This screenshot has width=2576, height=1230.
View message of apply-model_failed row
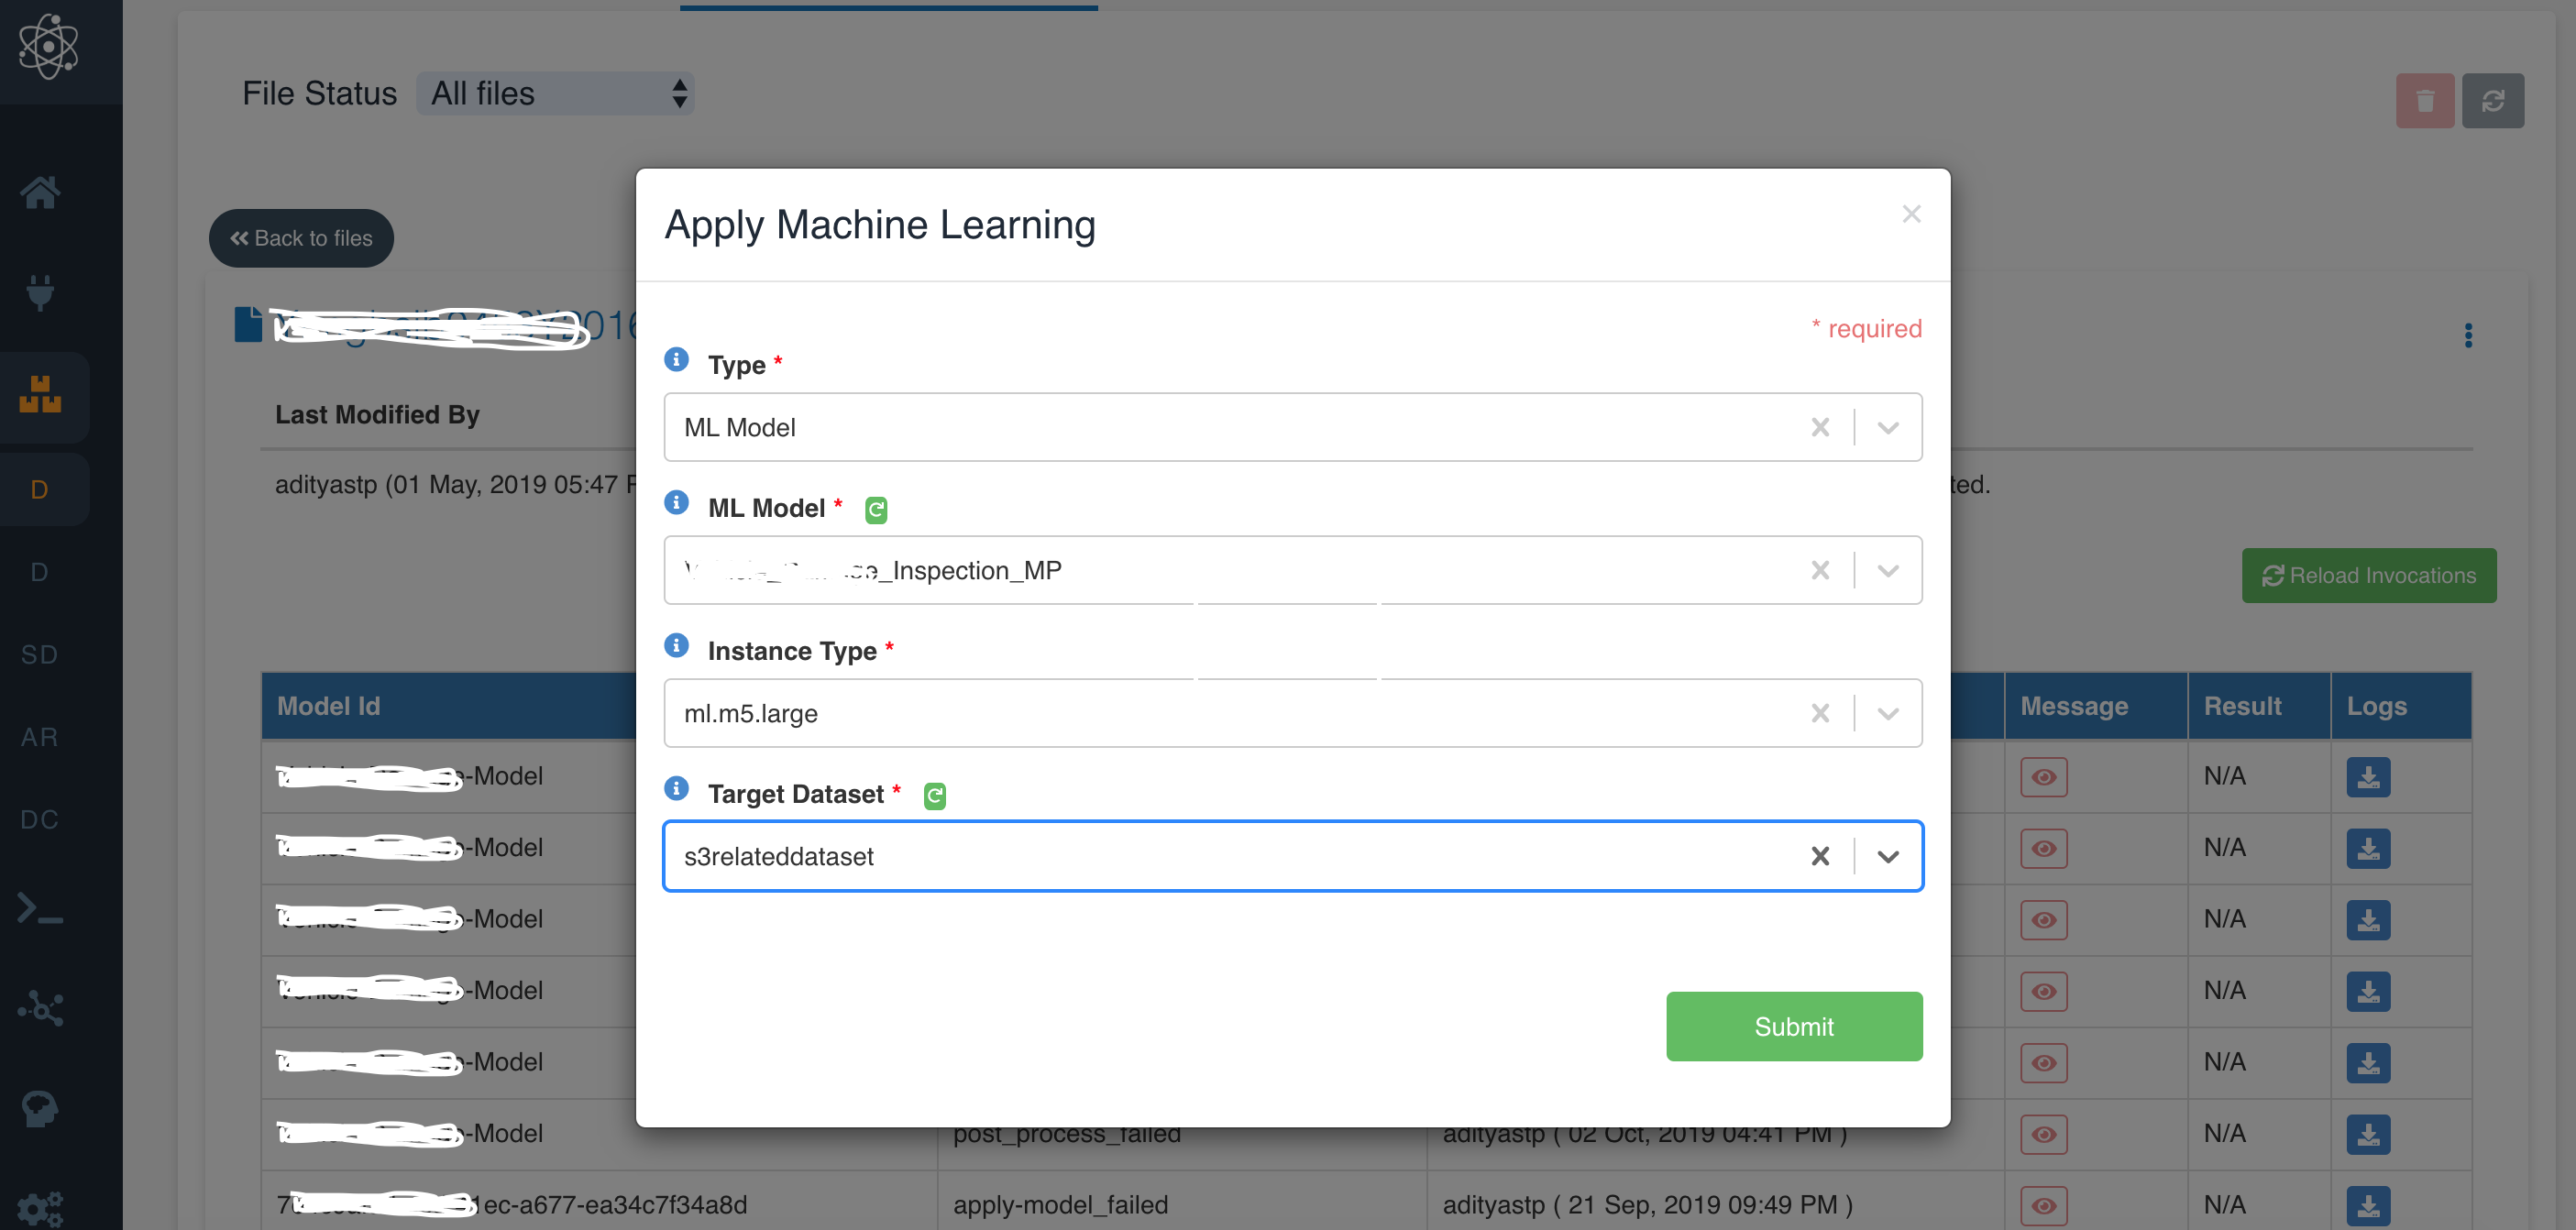click(x=2043, y=1205)
